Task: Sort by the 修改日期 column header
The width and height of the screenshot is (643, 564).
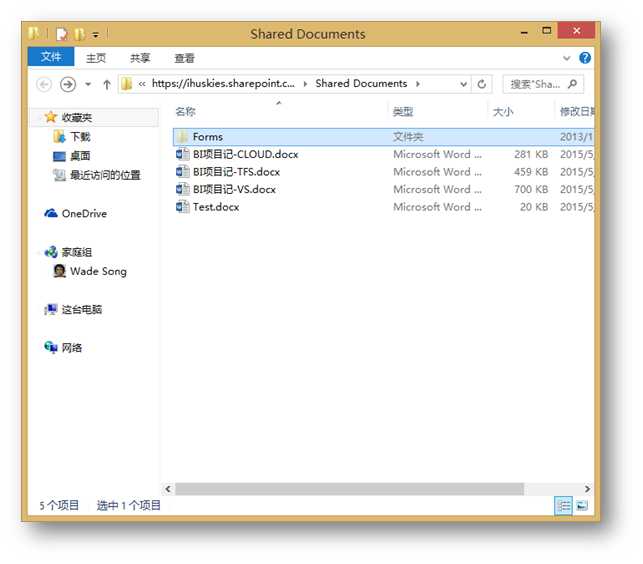Action: tap(577, 112)
